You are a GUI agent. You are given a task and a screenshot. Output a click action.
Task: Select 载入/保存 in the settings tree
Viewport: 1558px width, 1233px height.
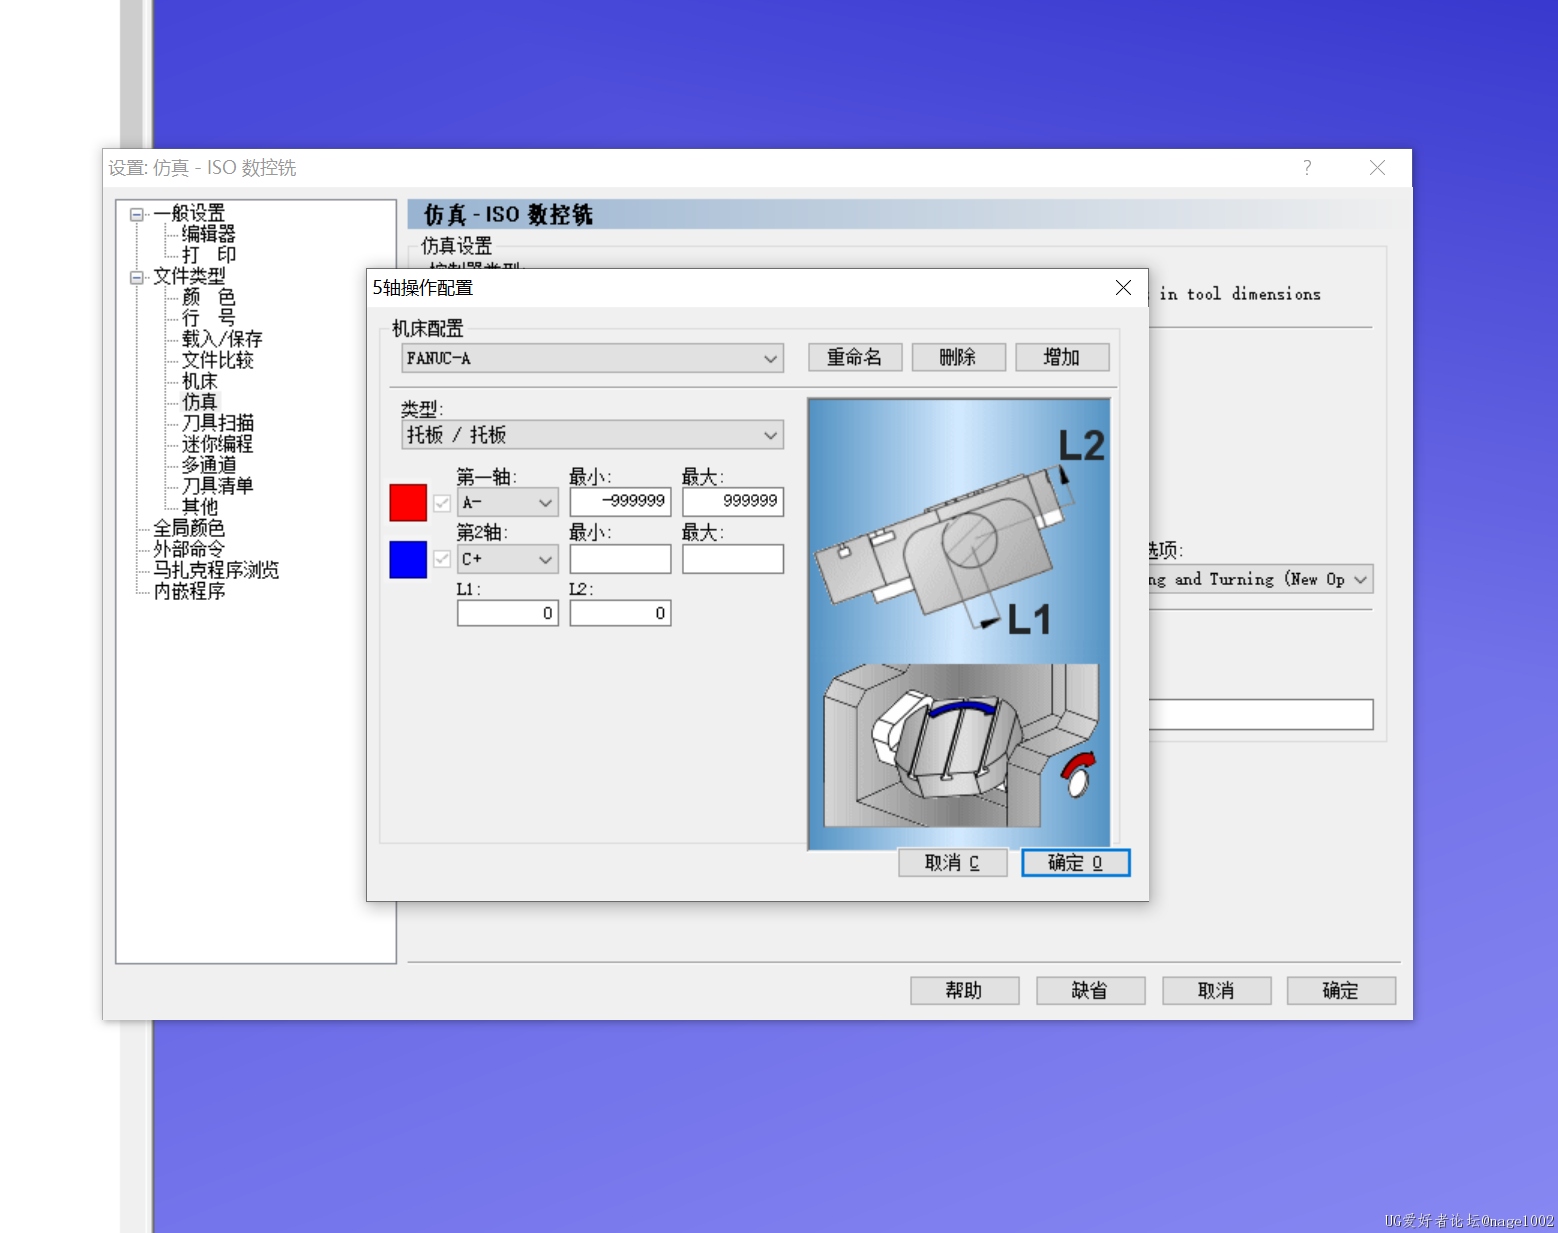pos(222,339)
